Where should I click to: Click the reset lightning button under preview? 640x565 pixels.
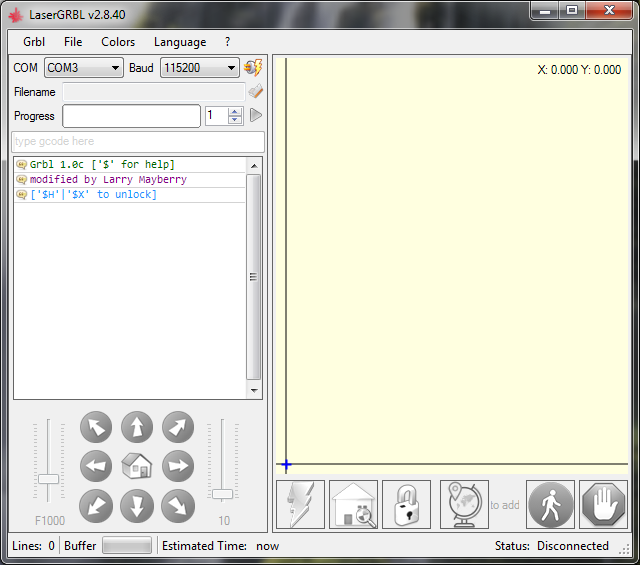pos(301,504)
